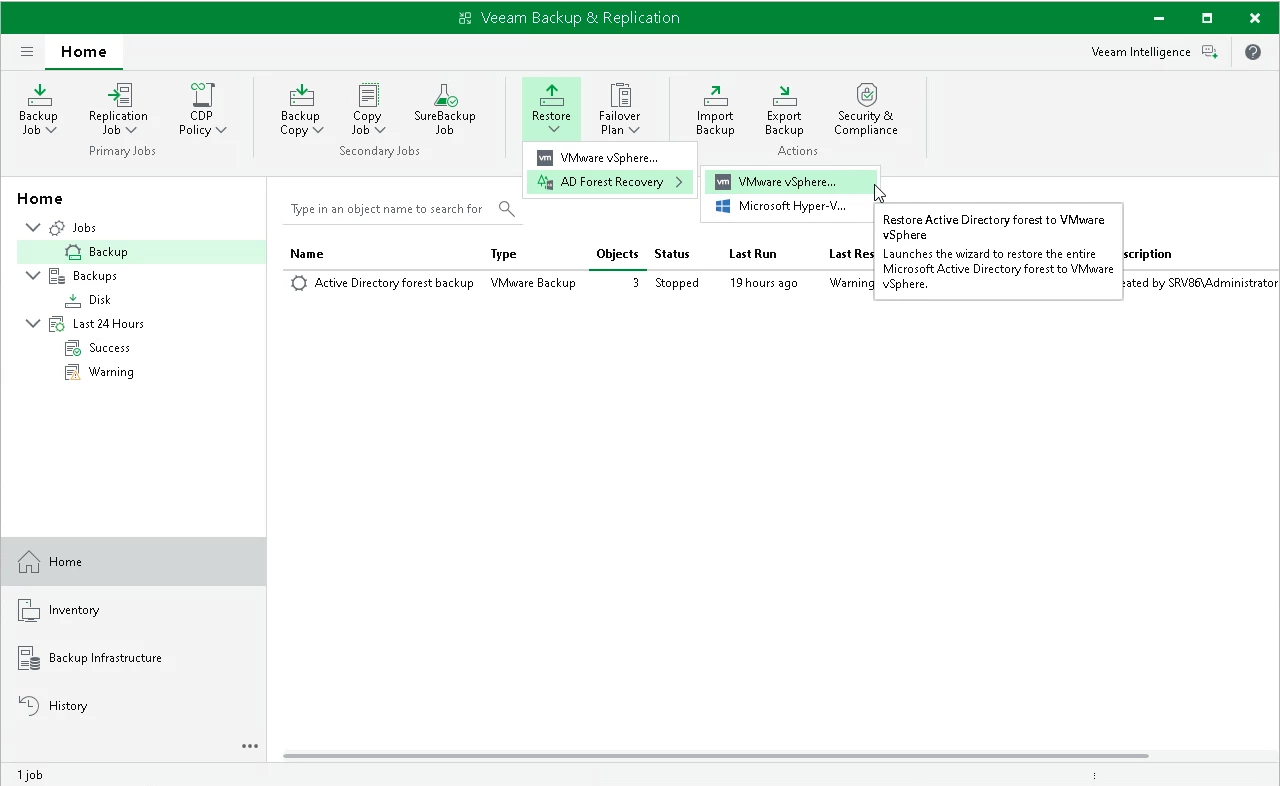Click the Disk node icon in tree
1280x786 pixels.
pyautogui.click(x=73, y=300)
